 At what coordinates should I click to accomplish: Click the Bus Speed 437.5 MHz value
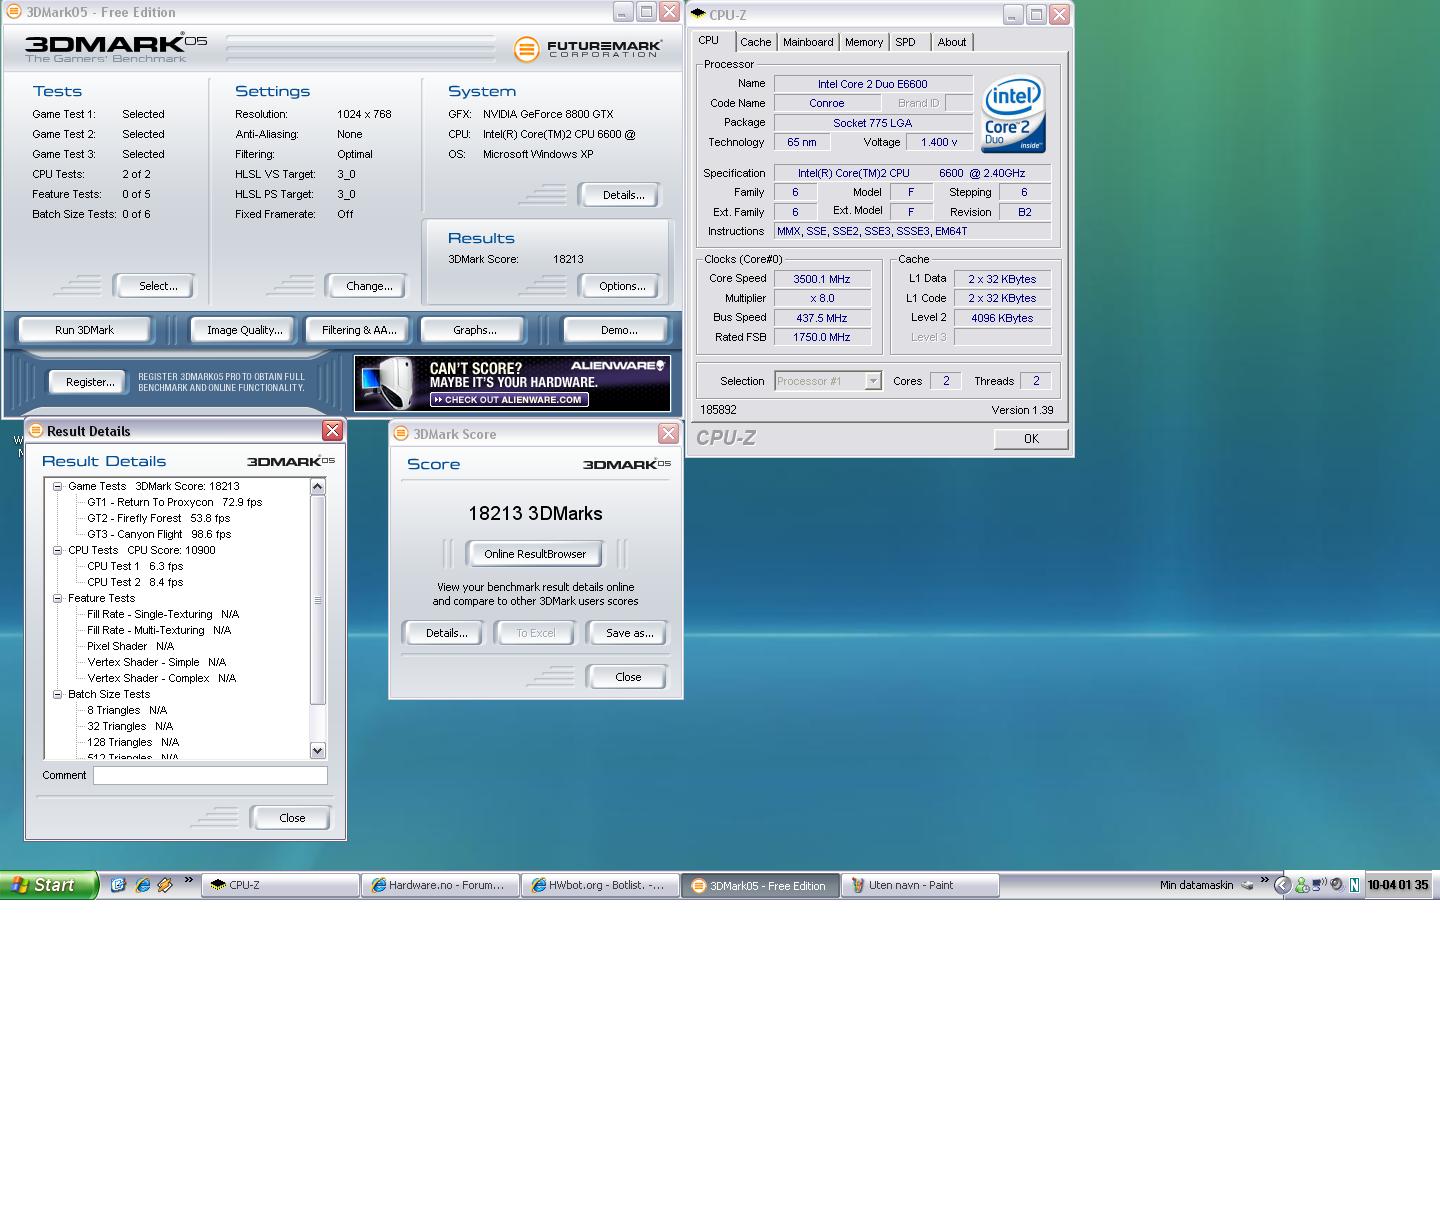point(822,318)
